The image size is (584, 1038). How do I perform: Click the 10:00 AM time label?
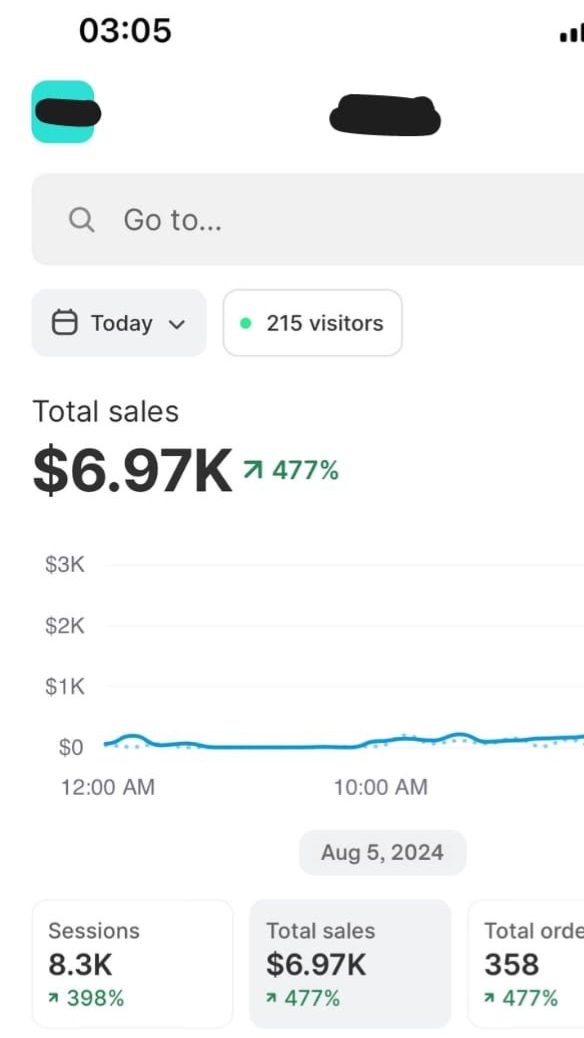pyautogui.click(x=381, y=787)
